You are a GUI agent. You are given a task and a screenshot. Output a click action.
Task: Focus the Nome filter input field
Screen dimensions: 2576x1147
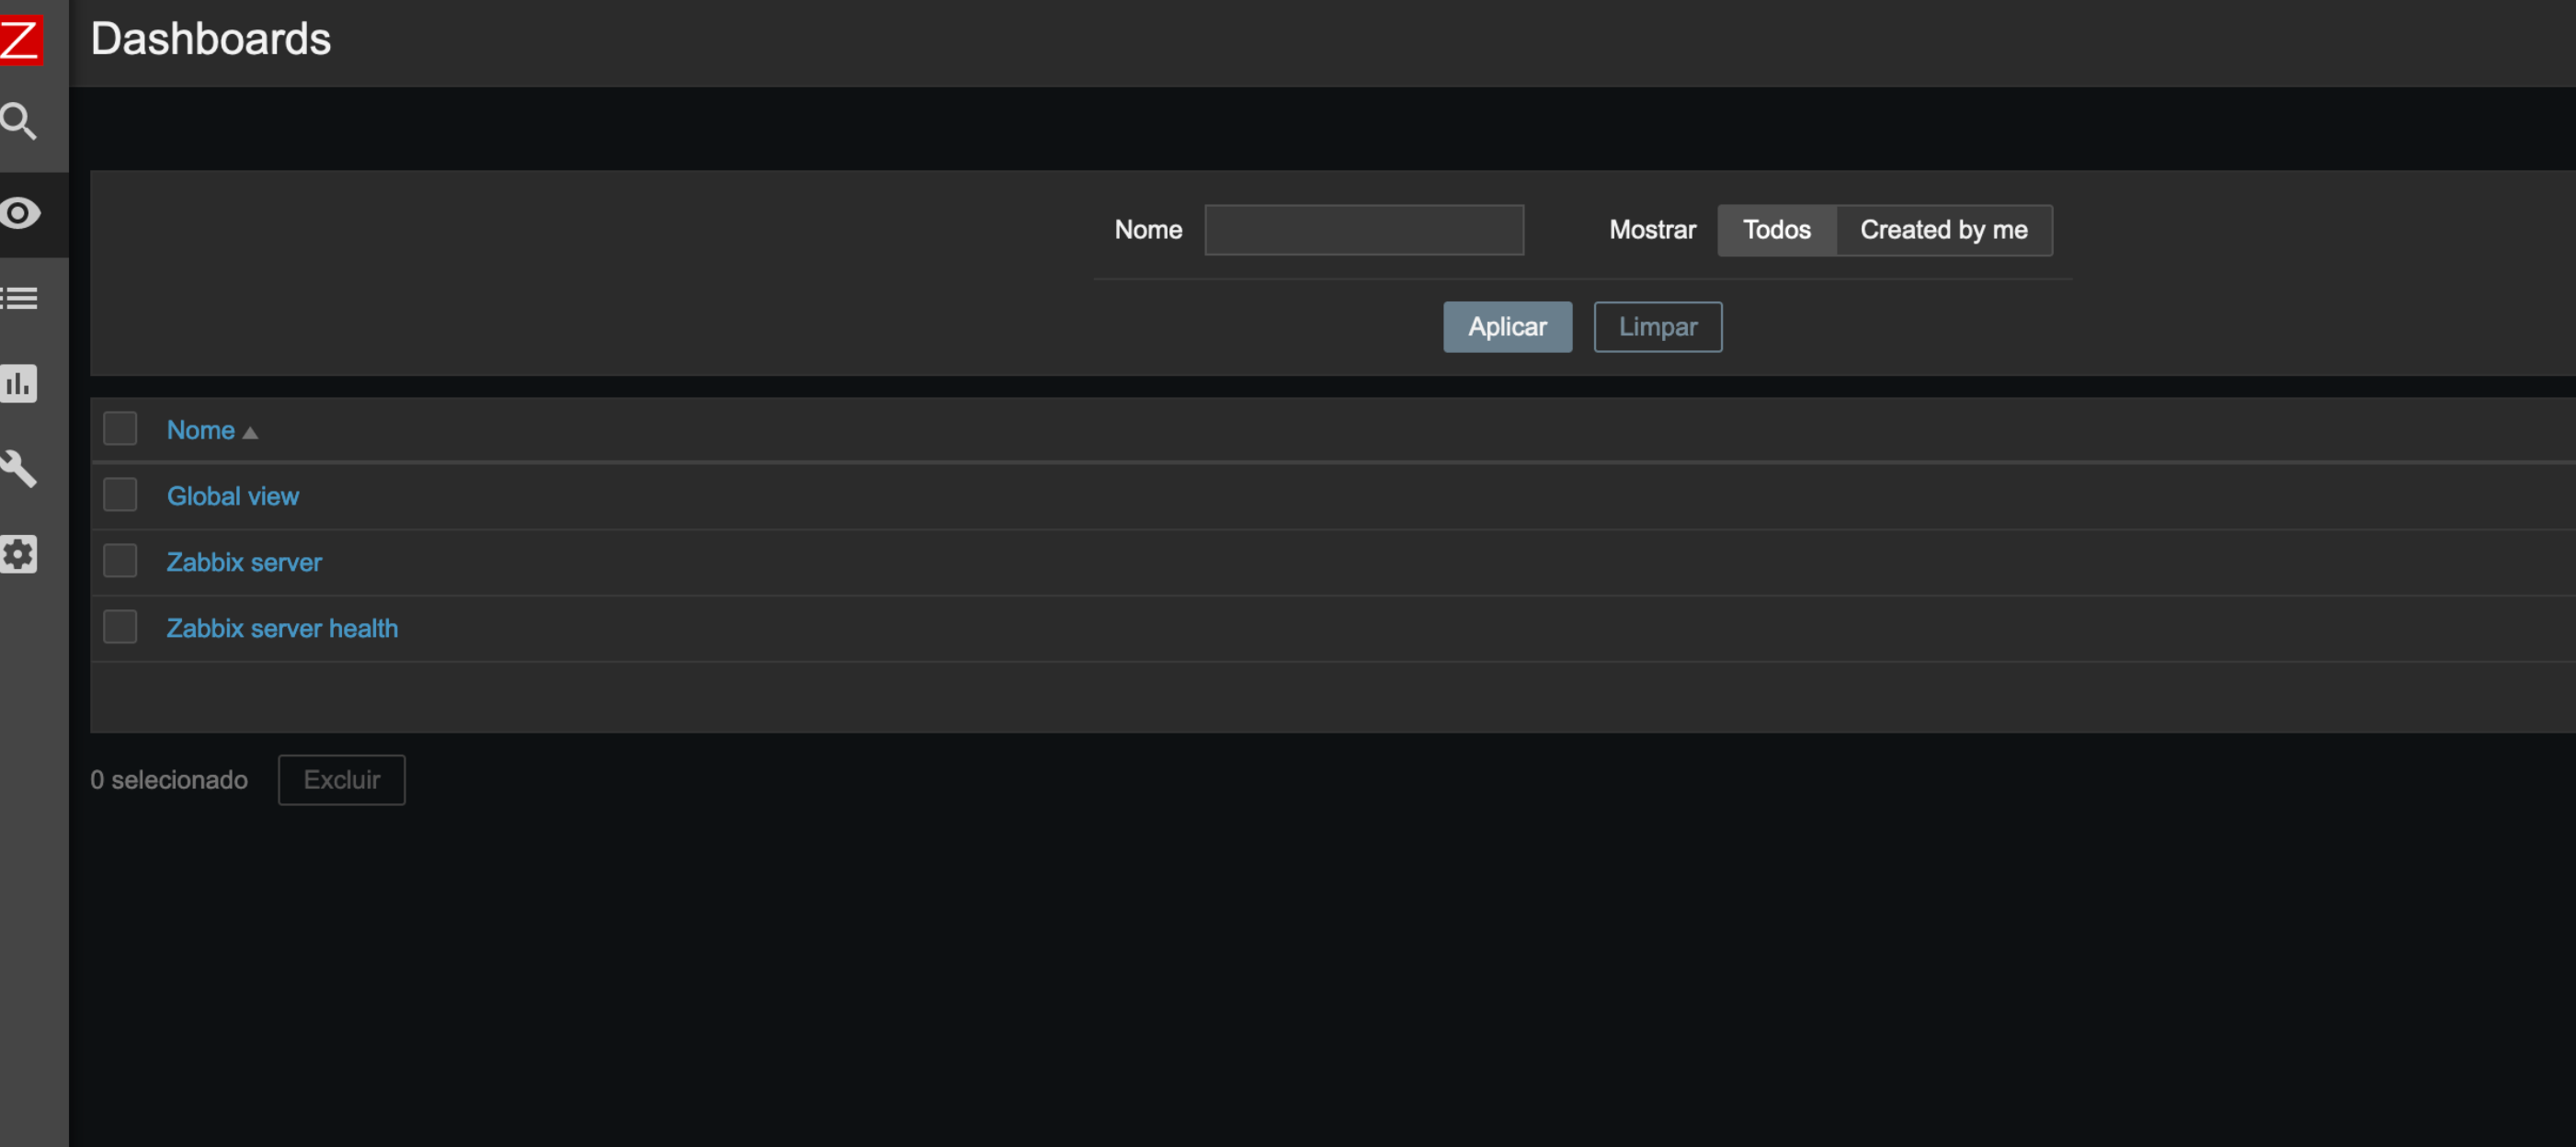pyautogui.click(x=1364, y=230)
